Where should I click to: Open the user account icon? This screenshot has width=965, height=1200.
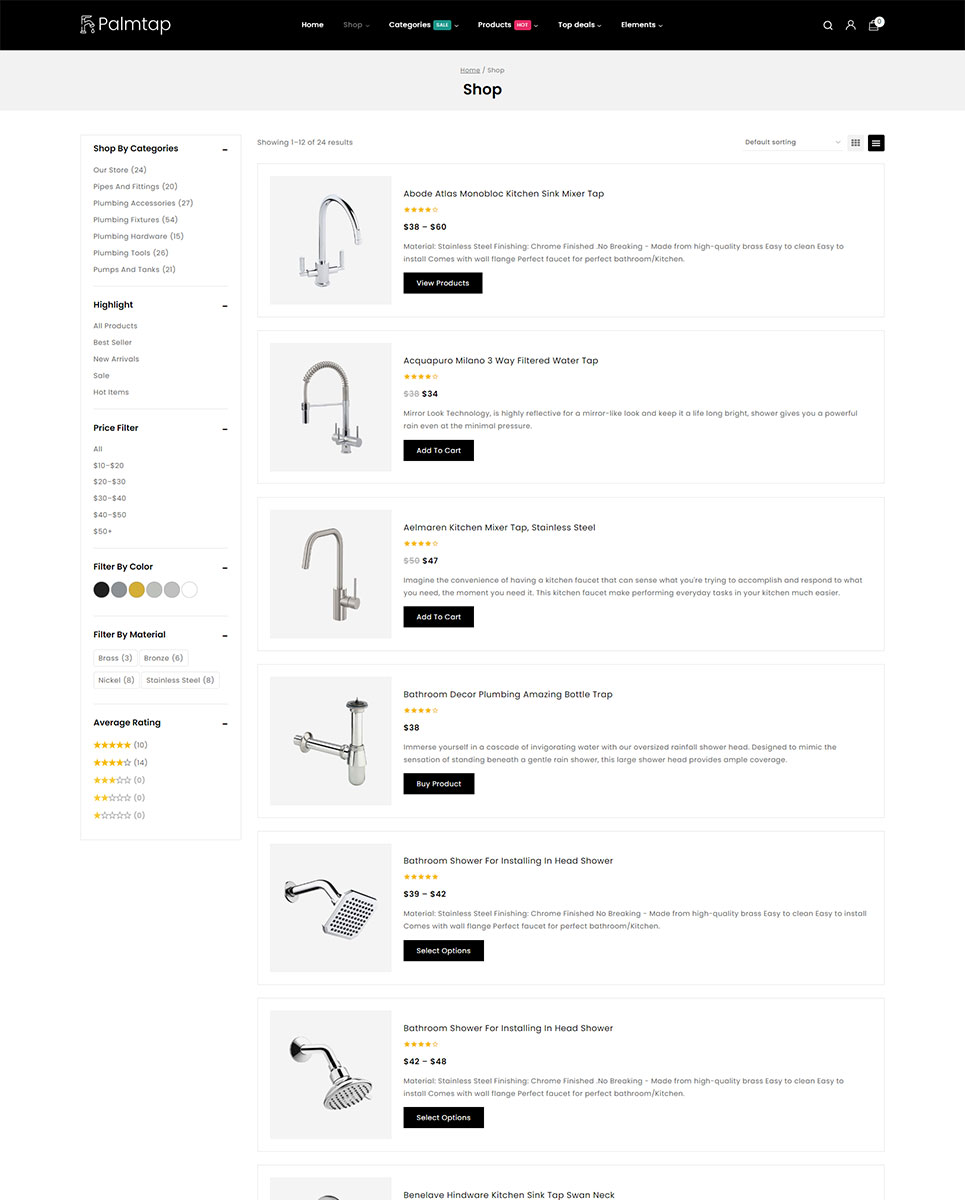coord(850,25)
